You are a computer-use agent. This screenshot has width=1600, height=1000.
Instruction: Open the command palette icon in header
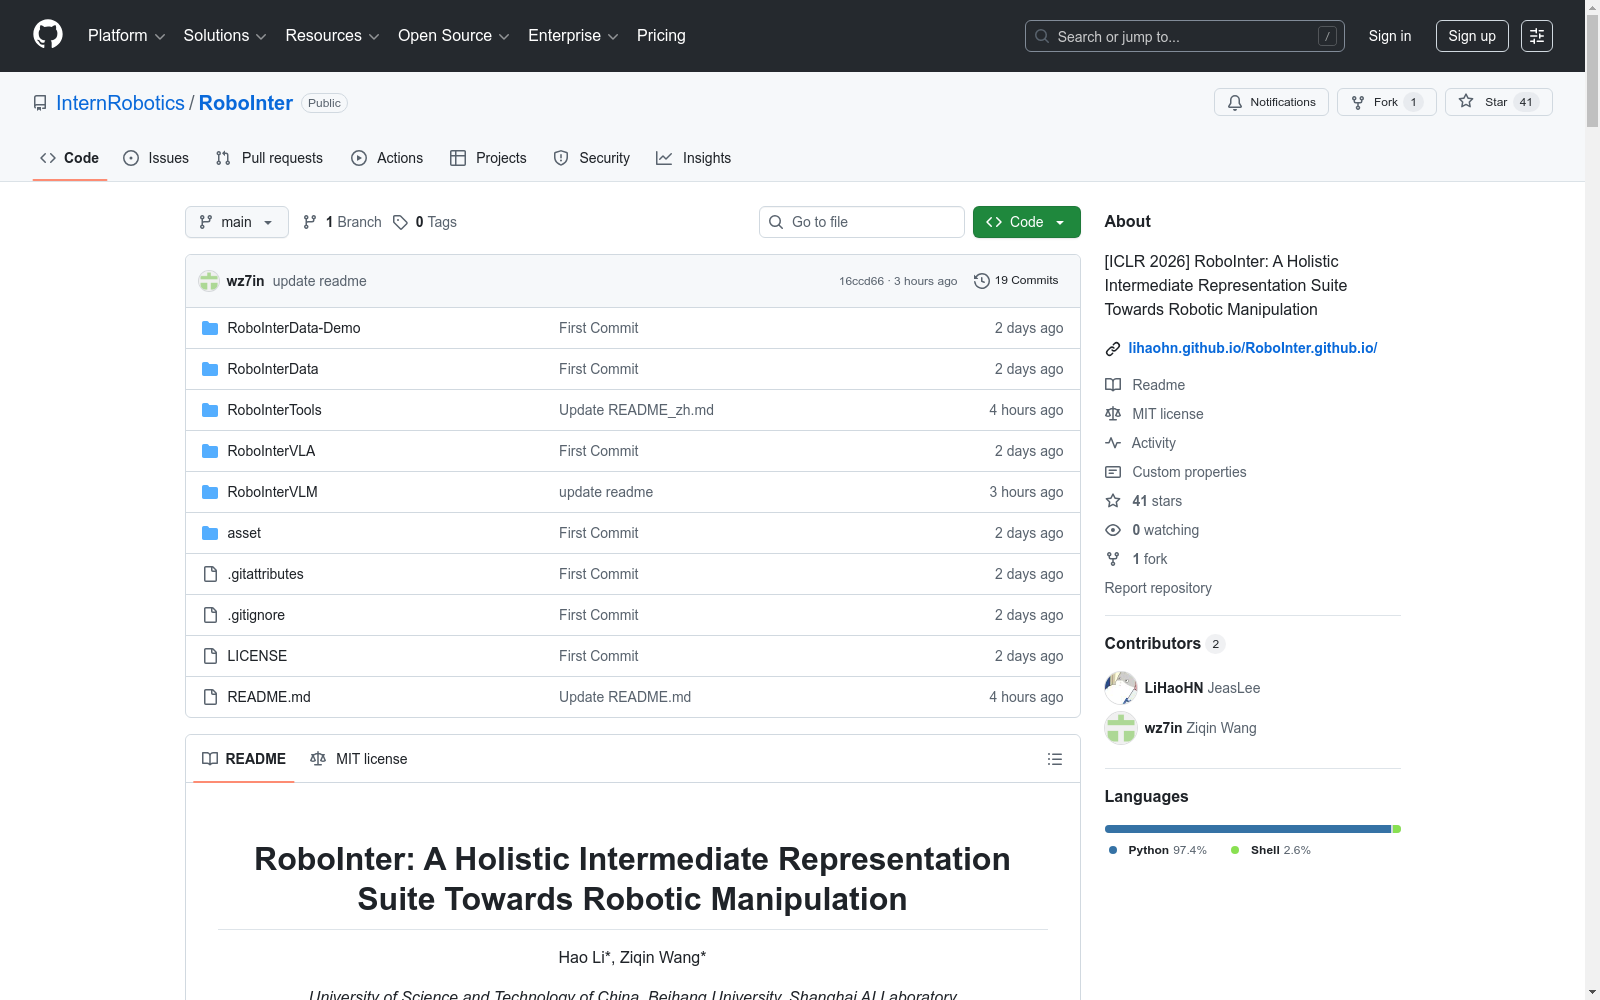click(x=1537, y=36)
